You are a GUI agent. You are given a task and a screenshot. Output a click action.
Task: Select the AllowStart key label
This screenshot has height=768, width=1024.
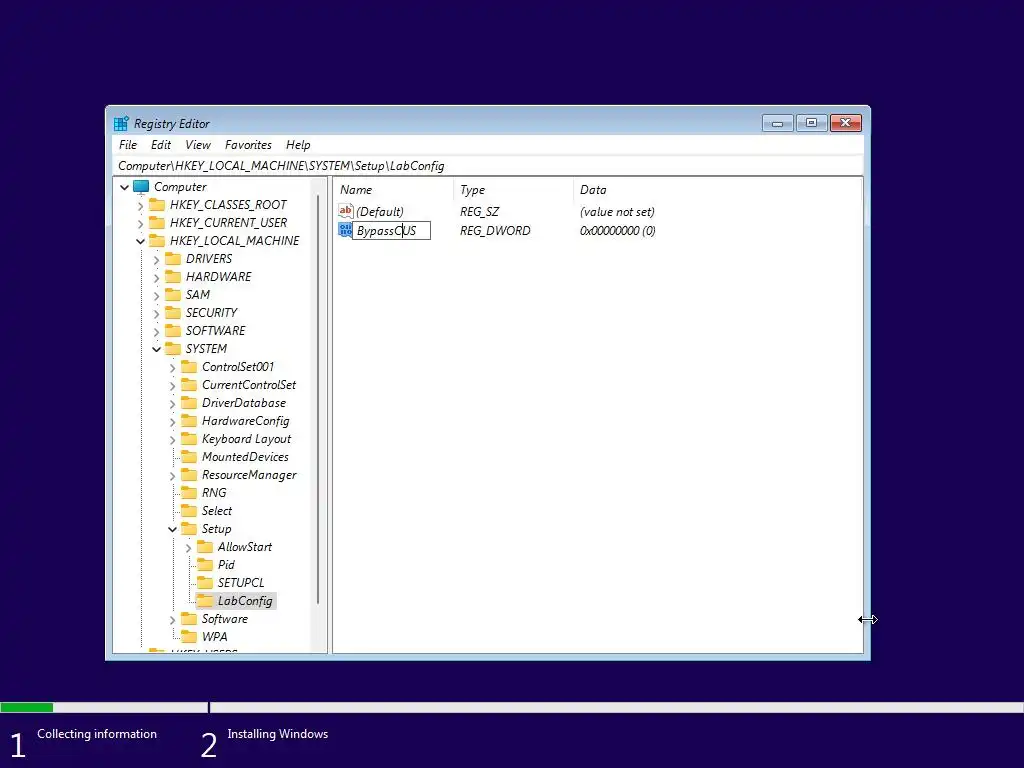click(x=245, y=547)
